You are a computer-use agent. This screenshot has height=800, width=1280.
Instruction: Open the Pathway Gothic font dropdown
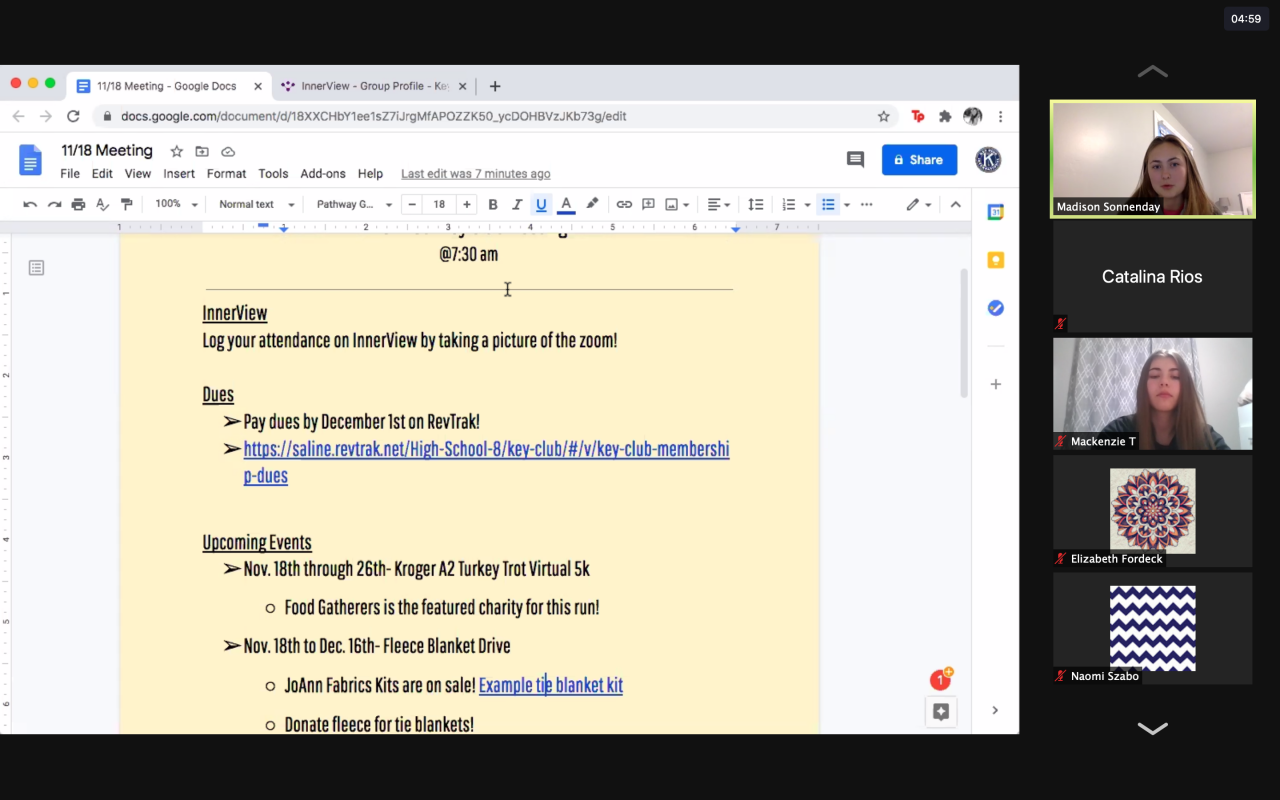point(354,204)
